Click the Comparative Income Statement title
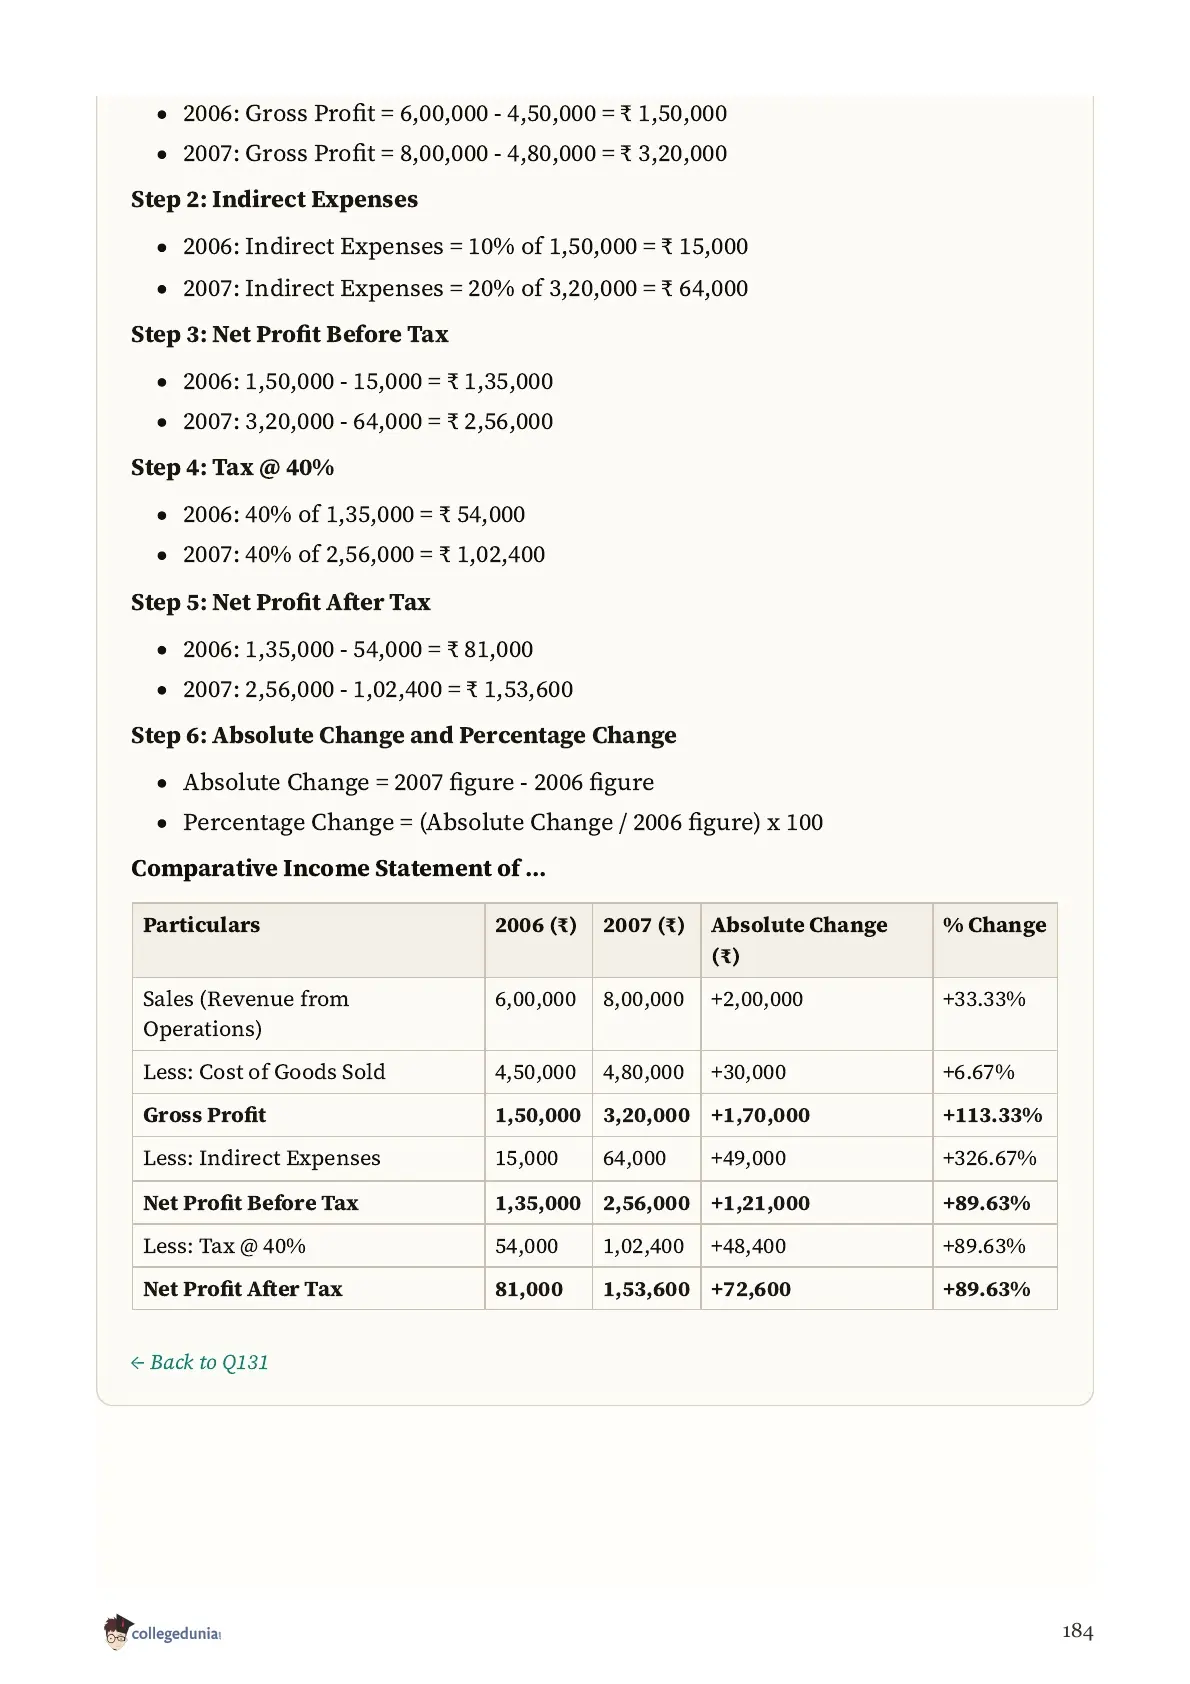Image resolution: width=1190 pixels, height=1684 pixels. [338, 868]
